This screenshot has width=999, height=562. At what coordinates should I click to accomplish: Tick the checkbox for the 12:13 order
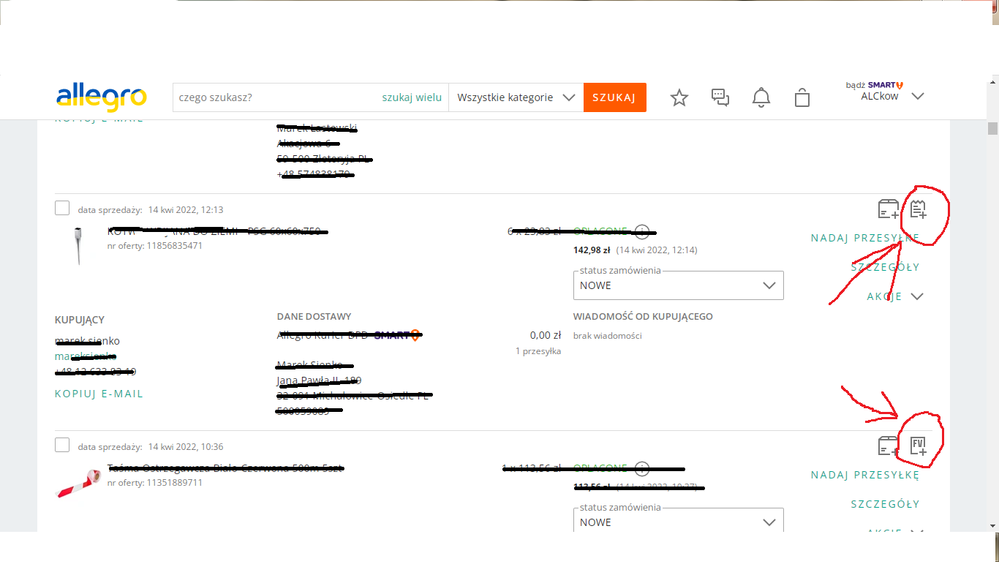click(x=62, y=208)
